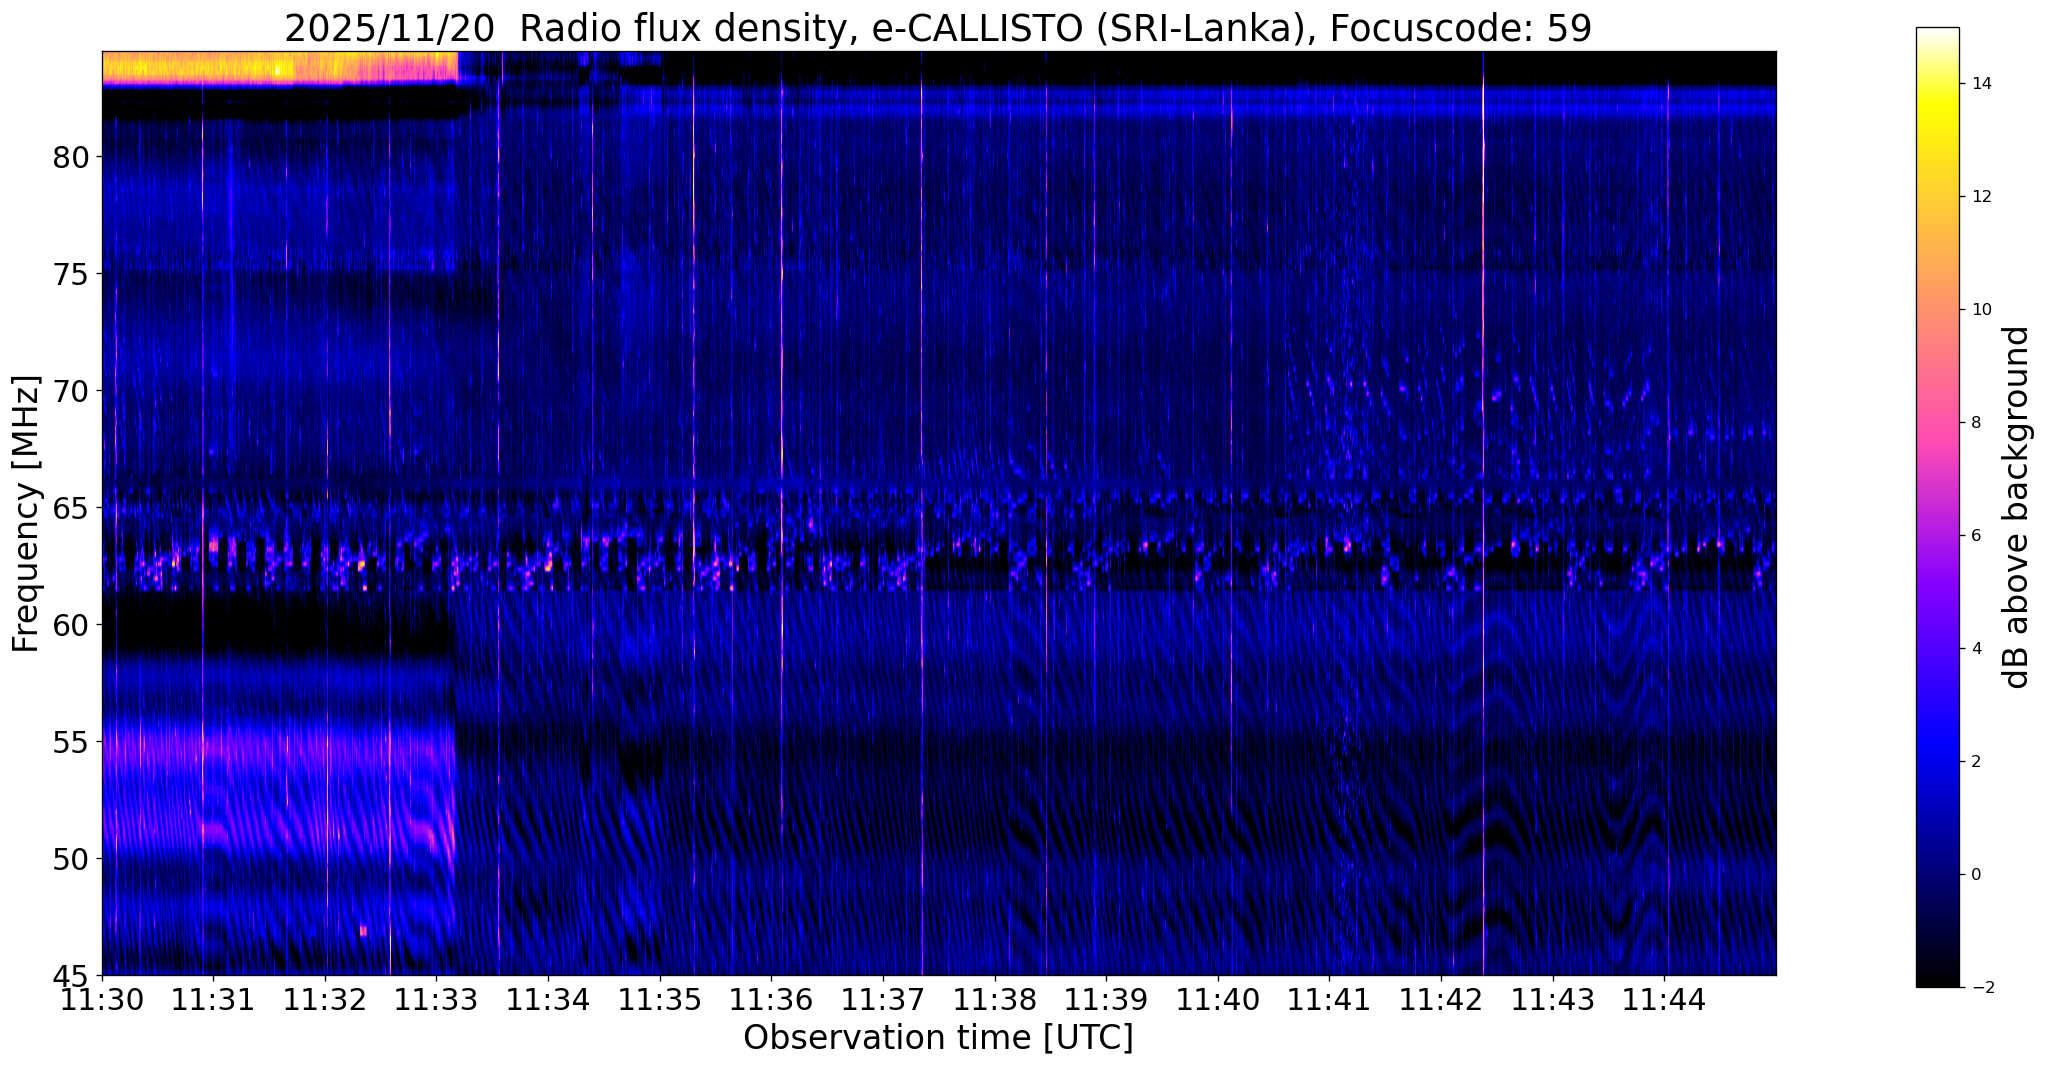This screenshot has width=2047, height=1067.
Task: Click the 11:42 time tick label
Action: 1441,998
